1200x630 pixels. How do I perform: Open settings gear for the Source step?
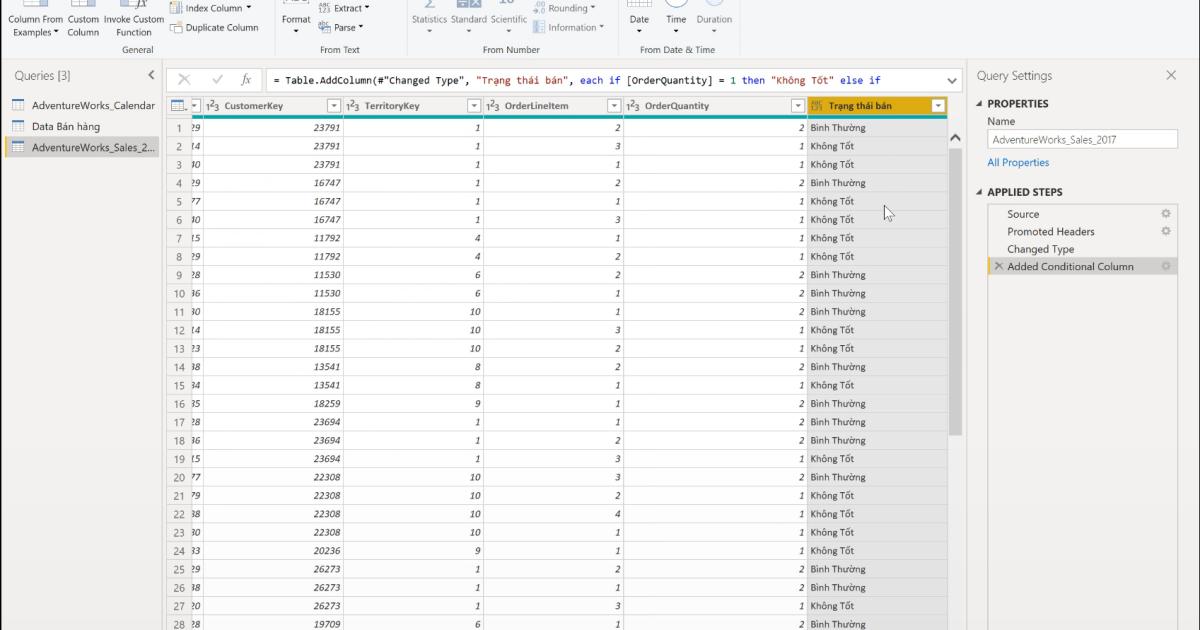click(x=1165, y=213)
